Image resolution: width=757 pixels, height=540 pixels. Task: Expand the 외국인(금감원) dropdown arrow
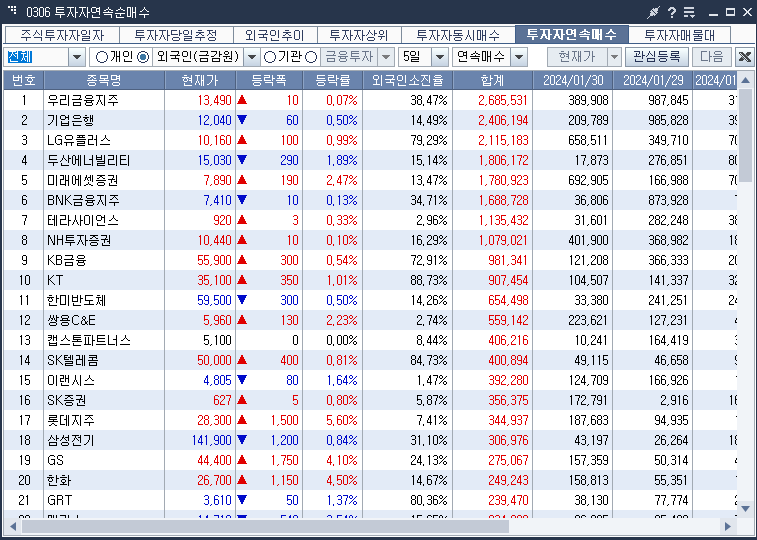coord(252,57)
